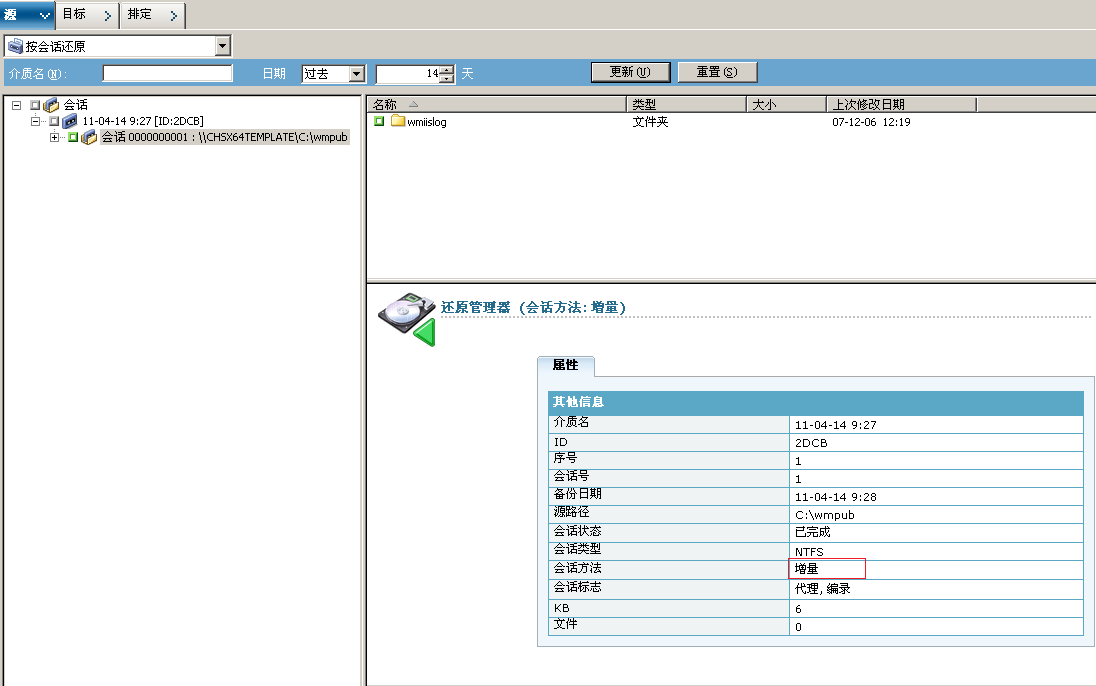Click the Restore Manager hard disk icon
The width and height of the screenshot is (1096, 686).
tap(407, 317)
